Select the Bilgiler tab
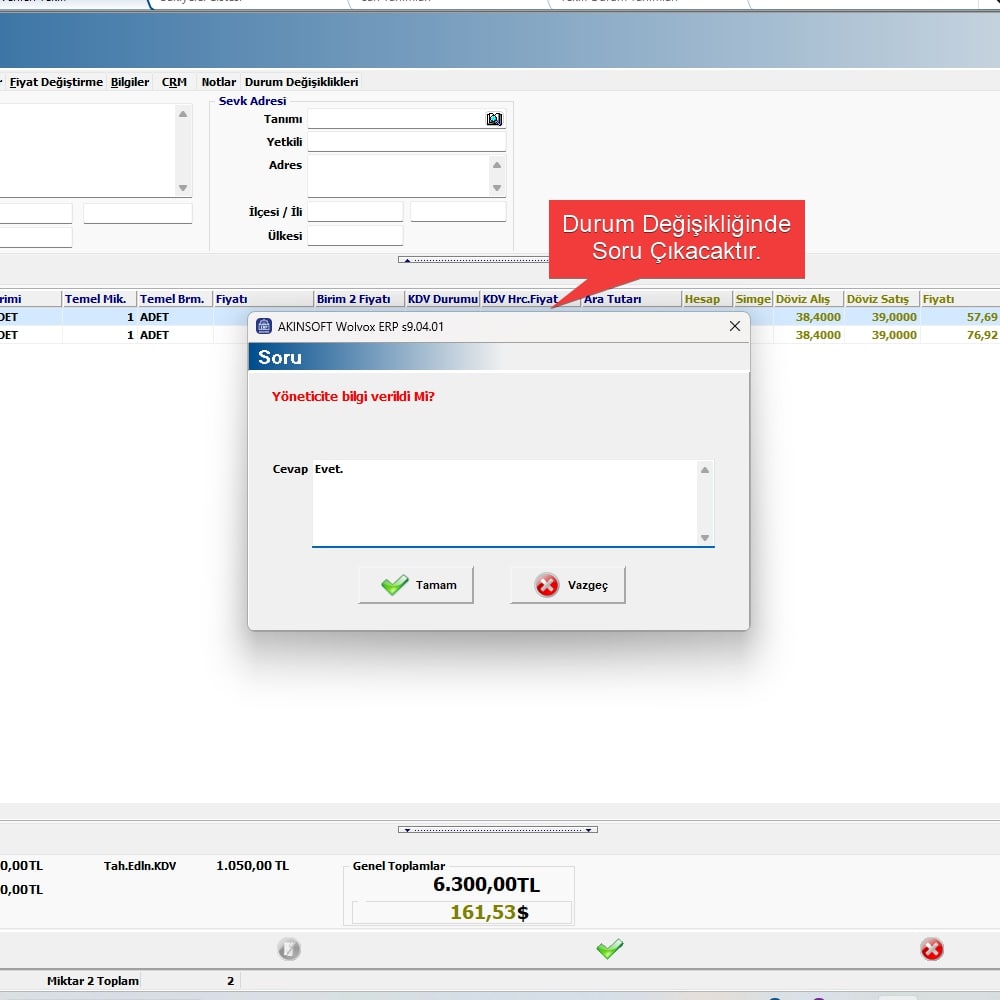The image size is (1000, 1000). point(130,82)
